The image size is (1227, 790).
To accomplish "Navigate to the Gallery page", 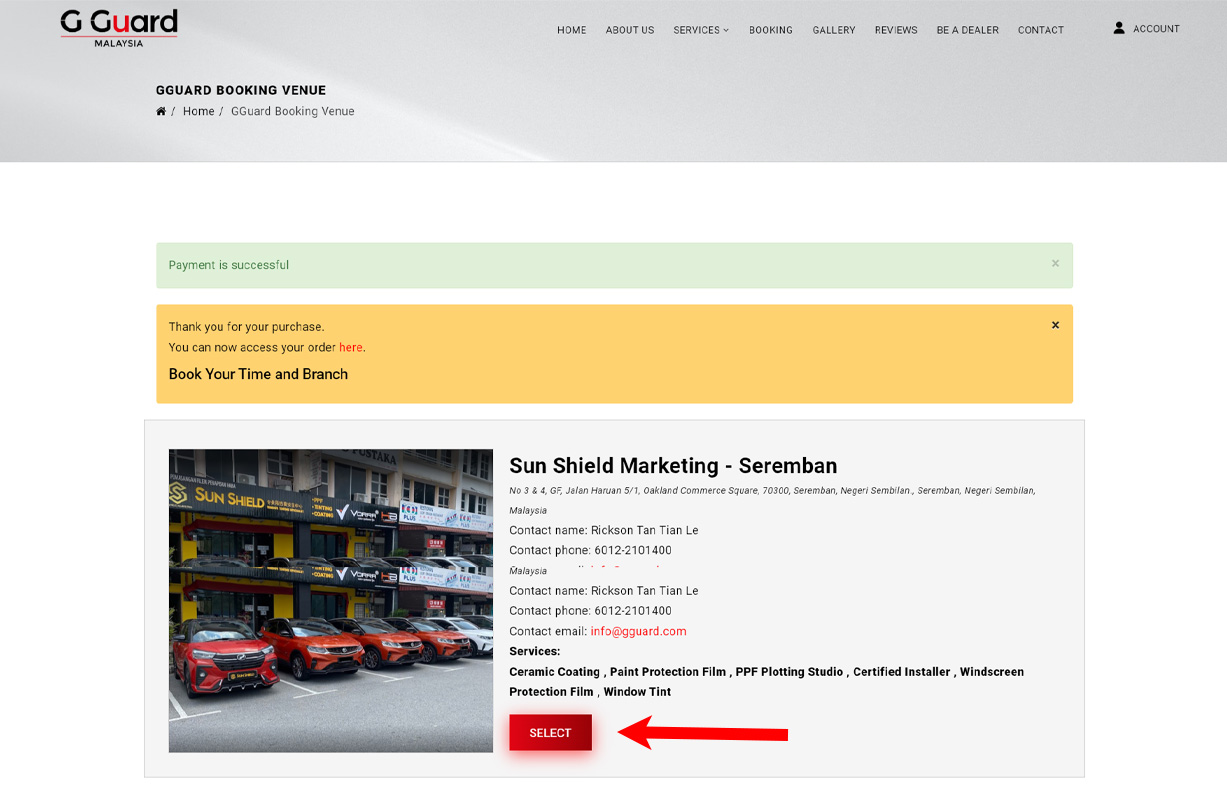I will click(x=833, y=30).
